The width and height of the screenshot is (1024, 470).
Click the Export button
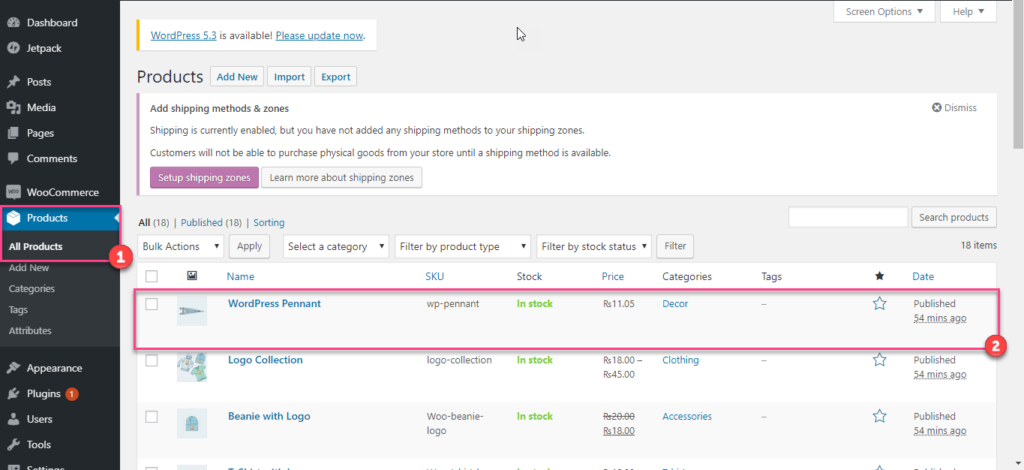coord(336,77)
